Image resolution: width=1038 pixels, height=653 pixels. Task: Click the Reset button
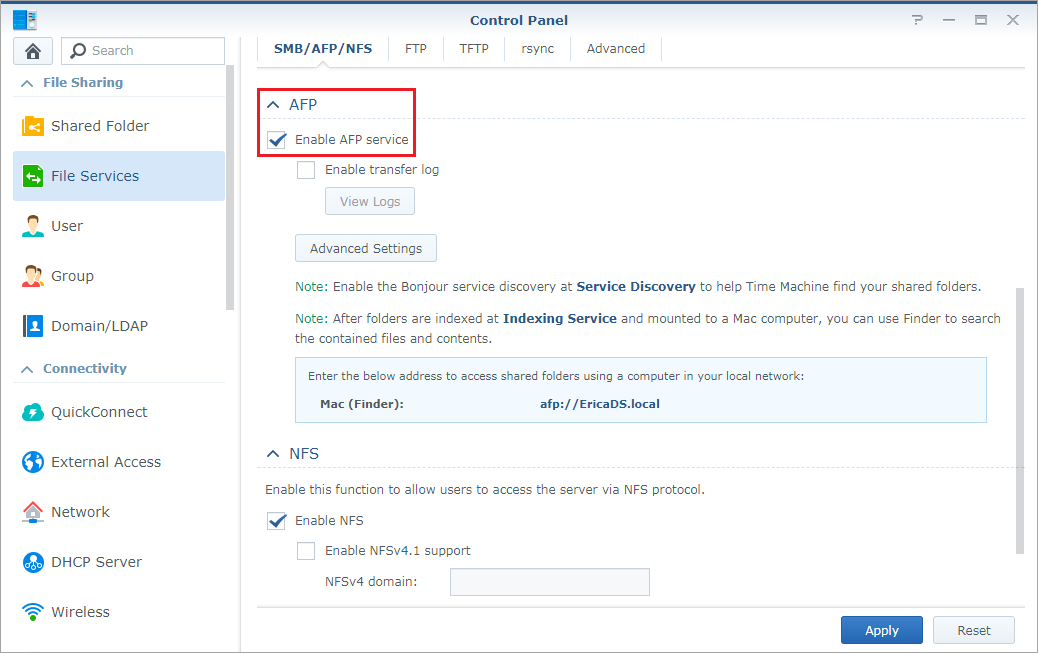click(974, 630)
